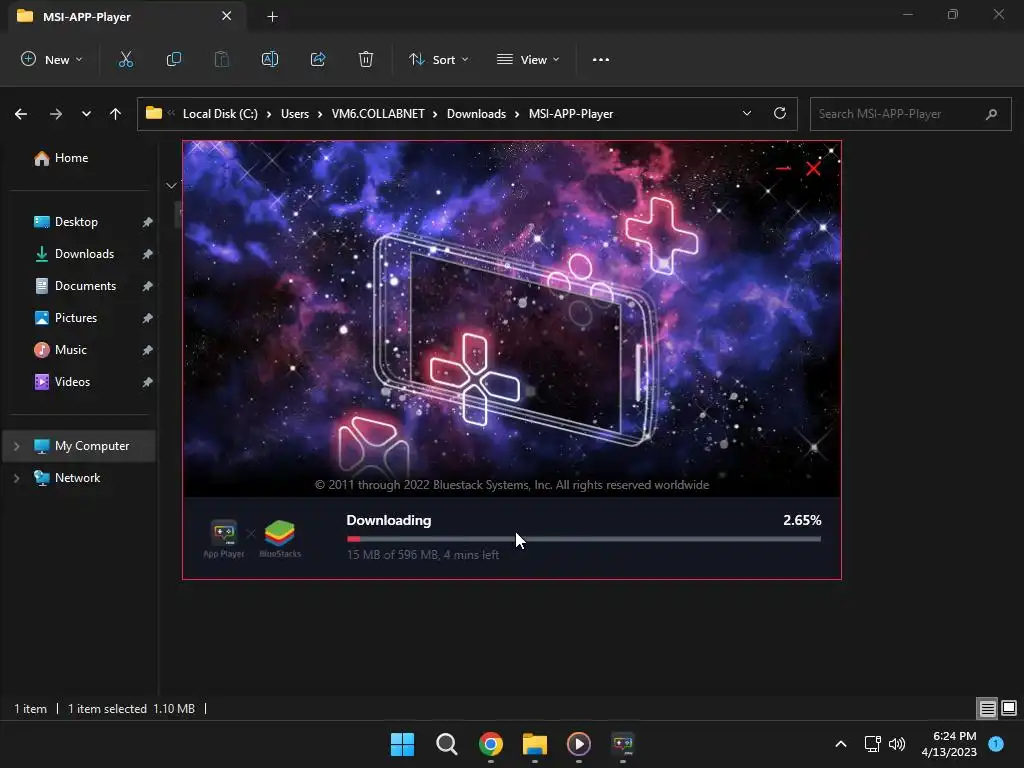Click the Copy icon in toolbar
Image resolution: width=1024 pixels, height=768 pixels.
(174, 59)
